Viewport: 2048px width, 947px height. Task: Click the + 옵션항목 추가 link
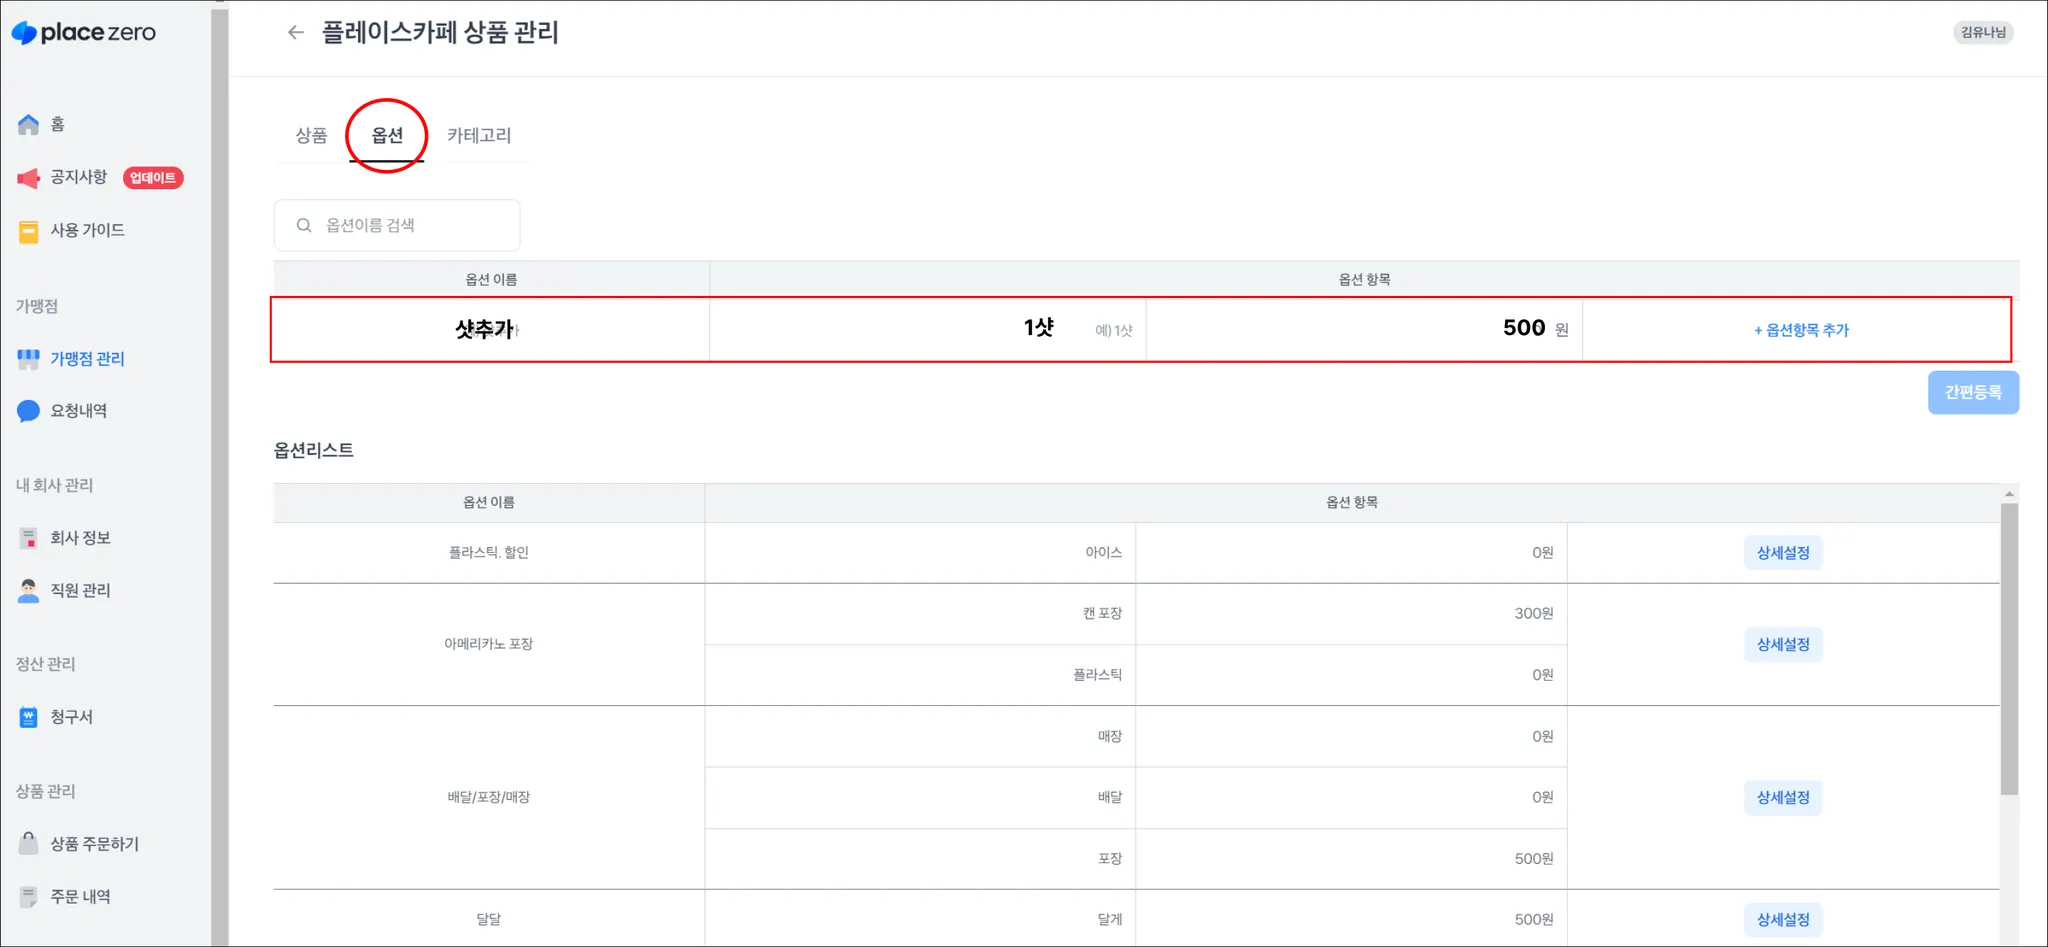tap(1801, 330)
